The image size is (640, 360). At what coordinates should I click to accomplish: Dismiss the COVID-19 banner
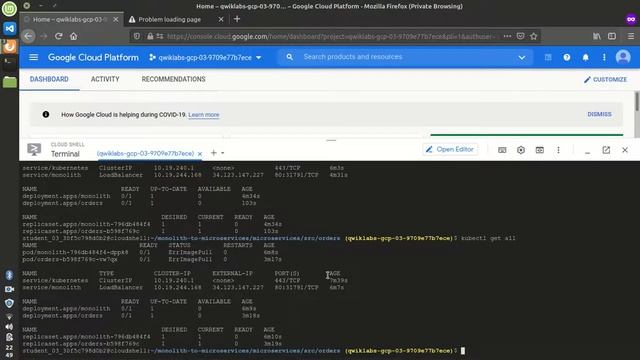pyautogui.click(x=599, y=114)
